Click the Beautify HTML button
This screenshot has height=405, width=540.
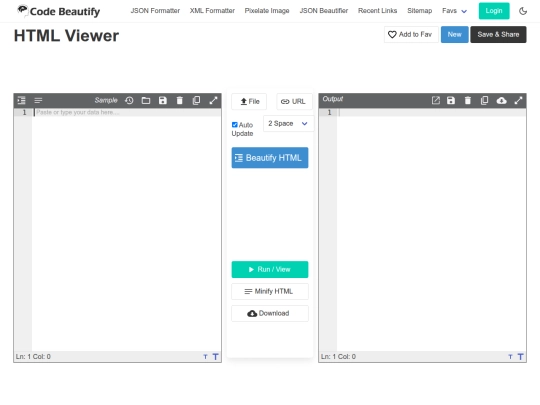tap(270, 158)
